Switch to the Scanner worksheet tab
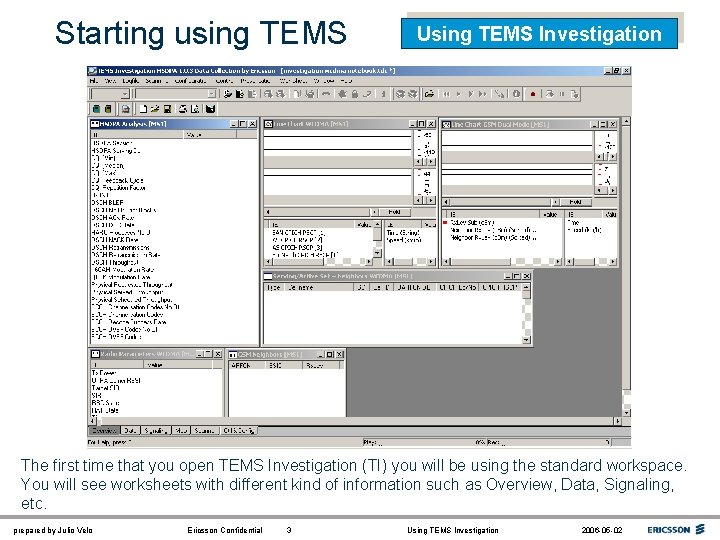The height and width of the screenshot is (540, 720). tap(204, 431)
